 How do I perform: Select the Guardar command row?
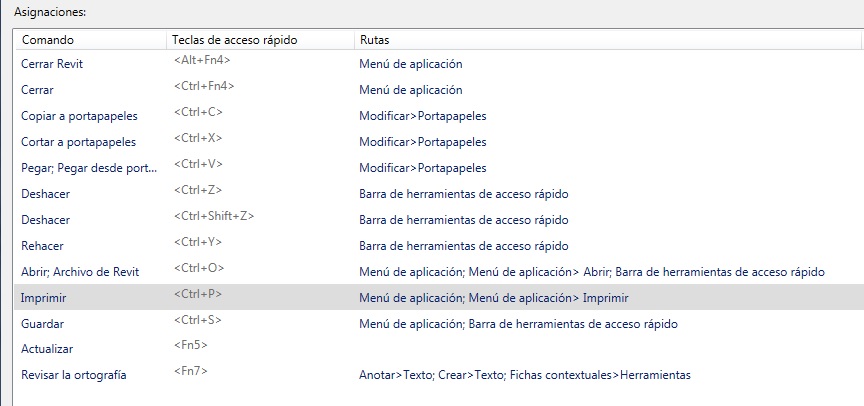[x=43, y=324]
